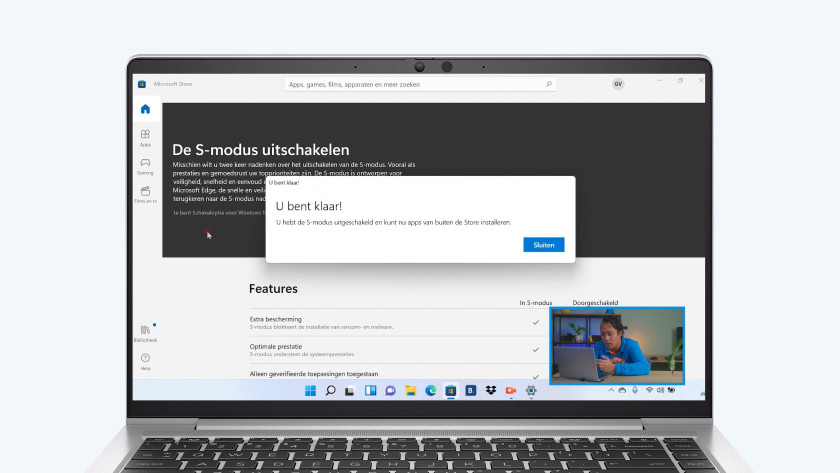Open the Apps section in the sidebar

click(145, 137)
